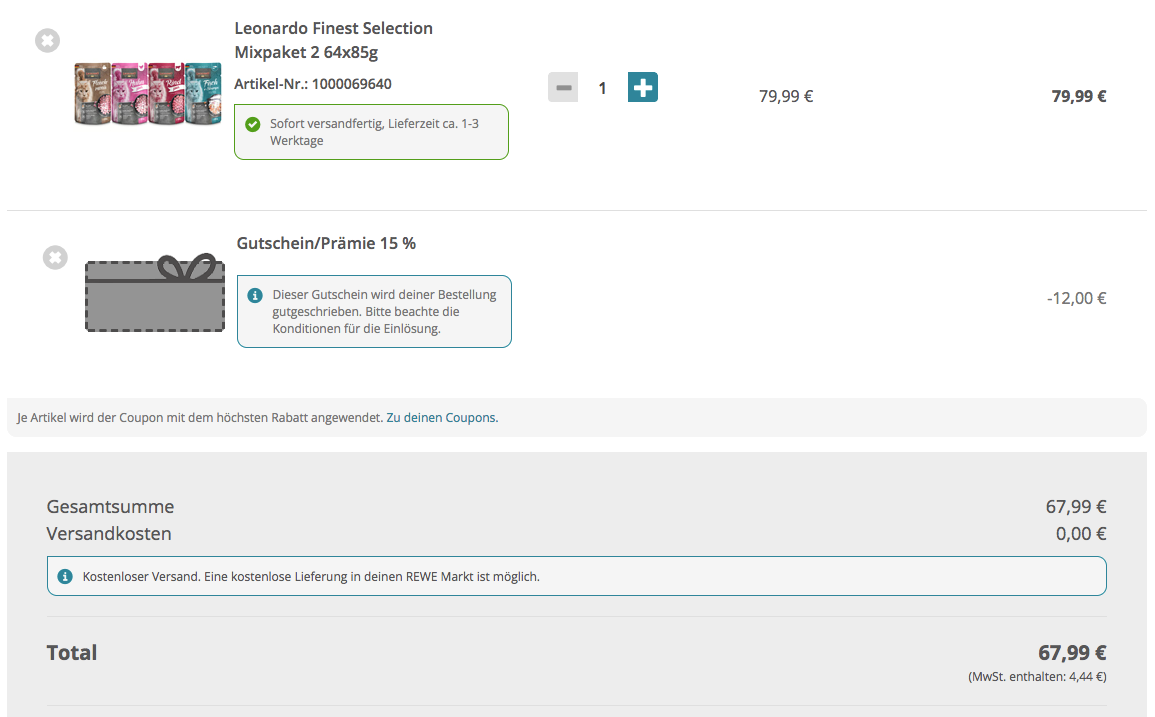1155x717 pixels.
Task: Increase Leonardo Mixpaket quantity with plus button
Action: point(642,88)
